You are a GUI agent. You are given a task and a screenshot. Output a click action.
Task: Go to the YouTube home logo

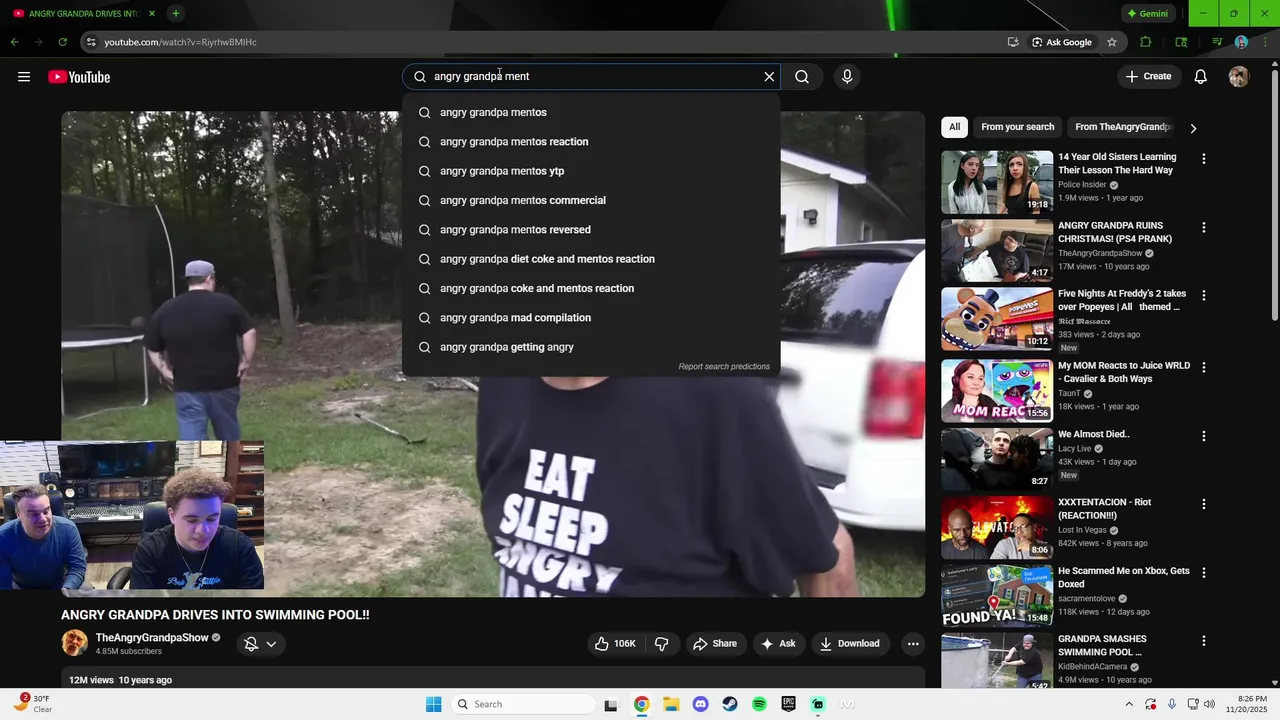tap(79, 77)
